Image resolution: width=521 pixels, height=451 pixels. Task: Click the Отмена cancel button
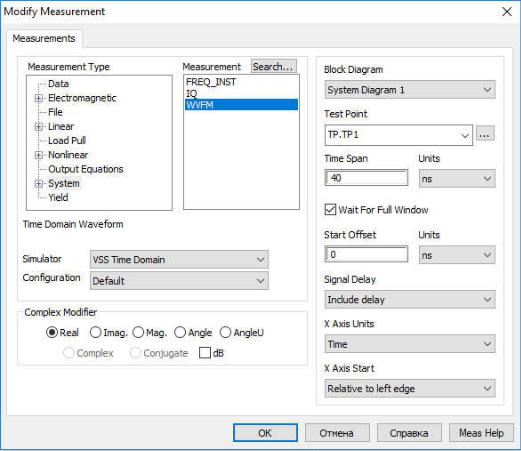pyautogui.click(x=337, y=433)
